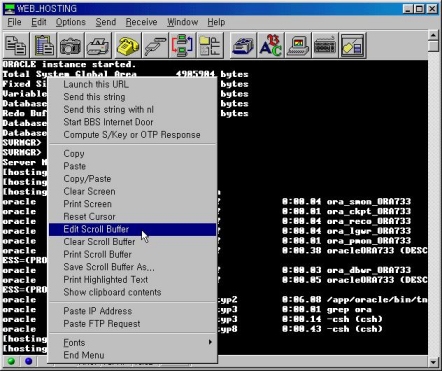The height and width of the screenshot is (371, 442).
Task: Choose Paste IP Address
Action: pos(132,311)
